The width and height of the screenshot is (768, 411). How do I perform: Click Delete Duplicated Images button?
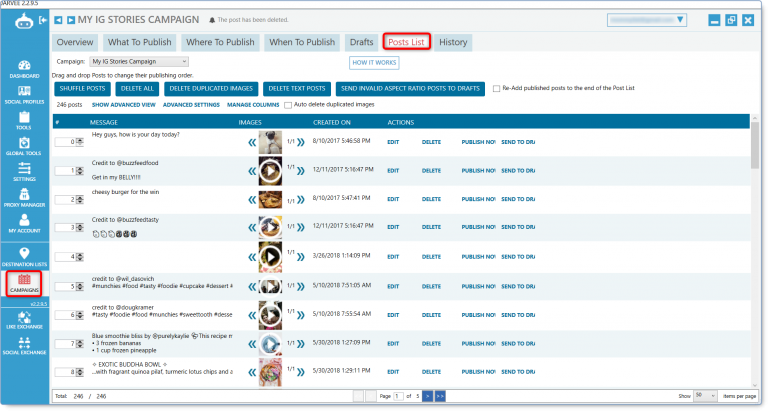click(x=211, y=89)
